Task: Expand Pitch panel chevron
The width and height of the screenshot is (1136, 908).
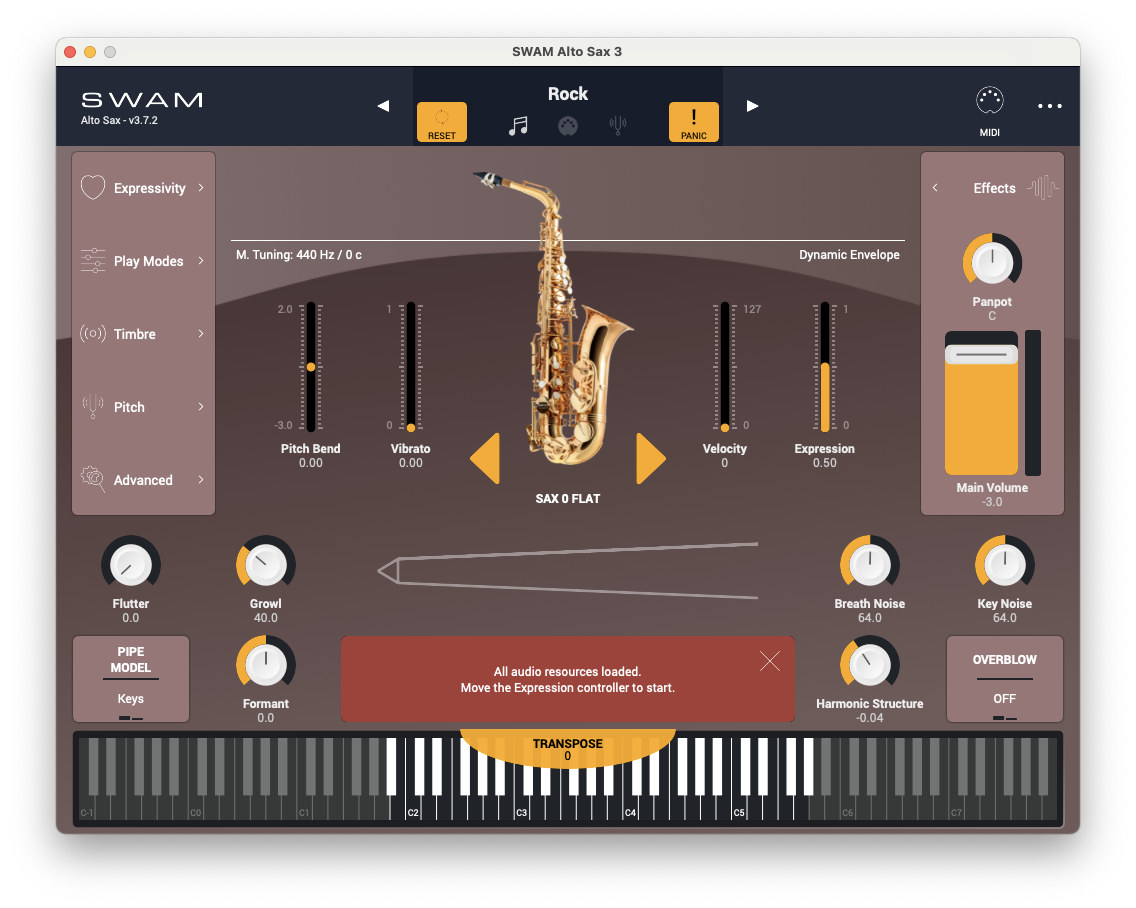Action: click(x=201, y=407)
